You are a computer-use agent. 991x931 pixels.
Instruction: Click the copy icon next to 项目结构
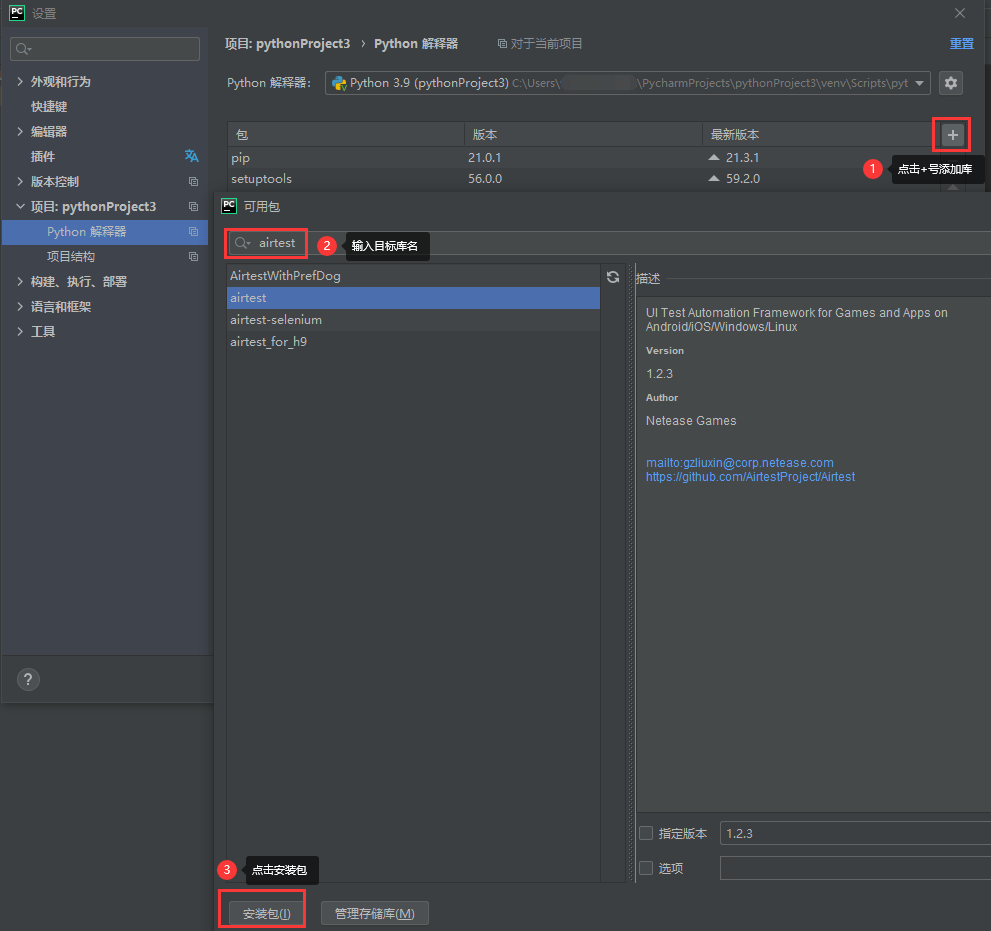[x=193, y=257]
